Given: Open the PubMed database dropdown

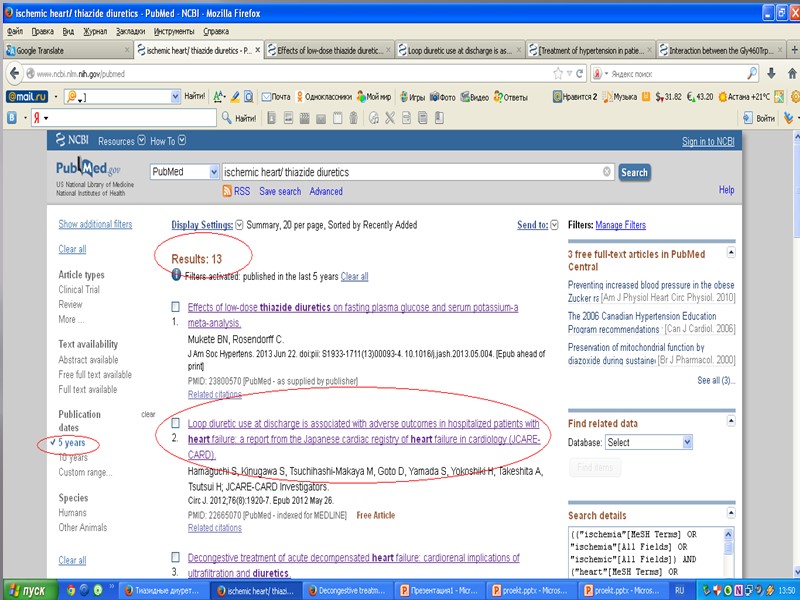Looking at the screenshot, I should [184, 172].
